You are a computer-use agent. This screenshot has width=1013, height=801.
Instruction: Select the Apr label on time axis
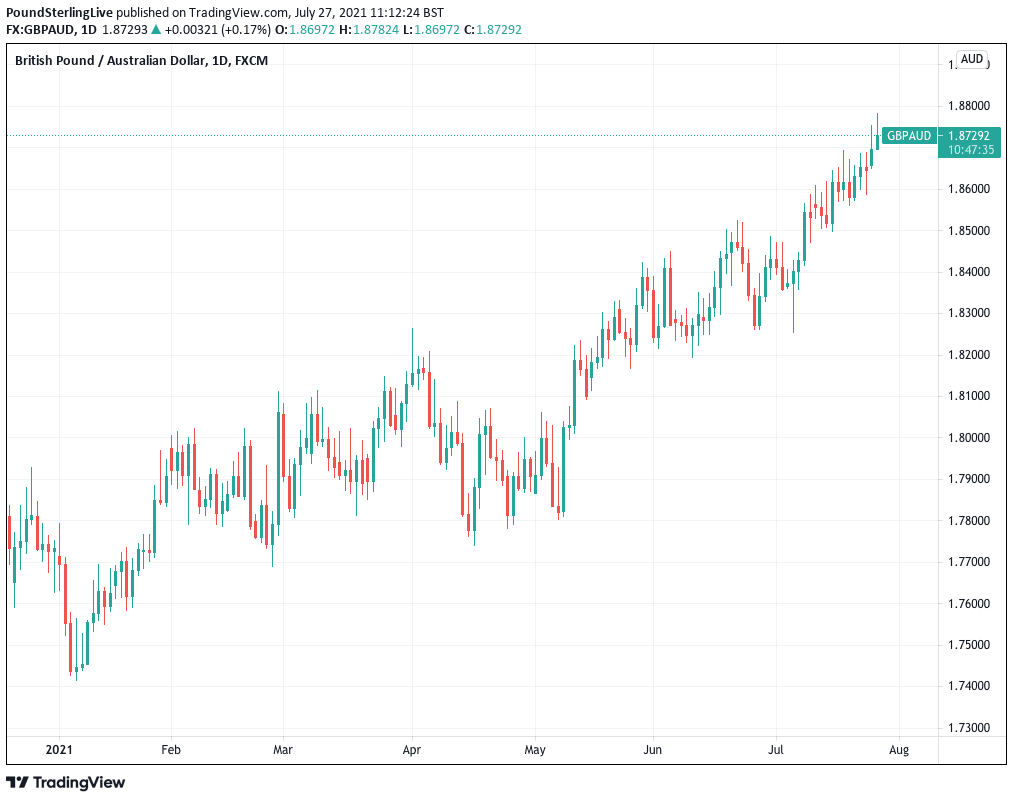[411, 748]
